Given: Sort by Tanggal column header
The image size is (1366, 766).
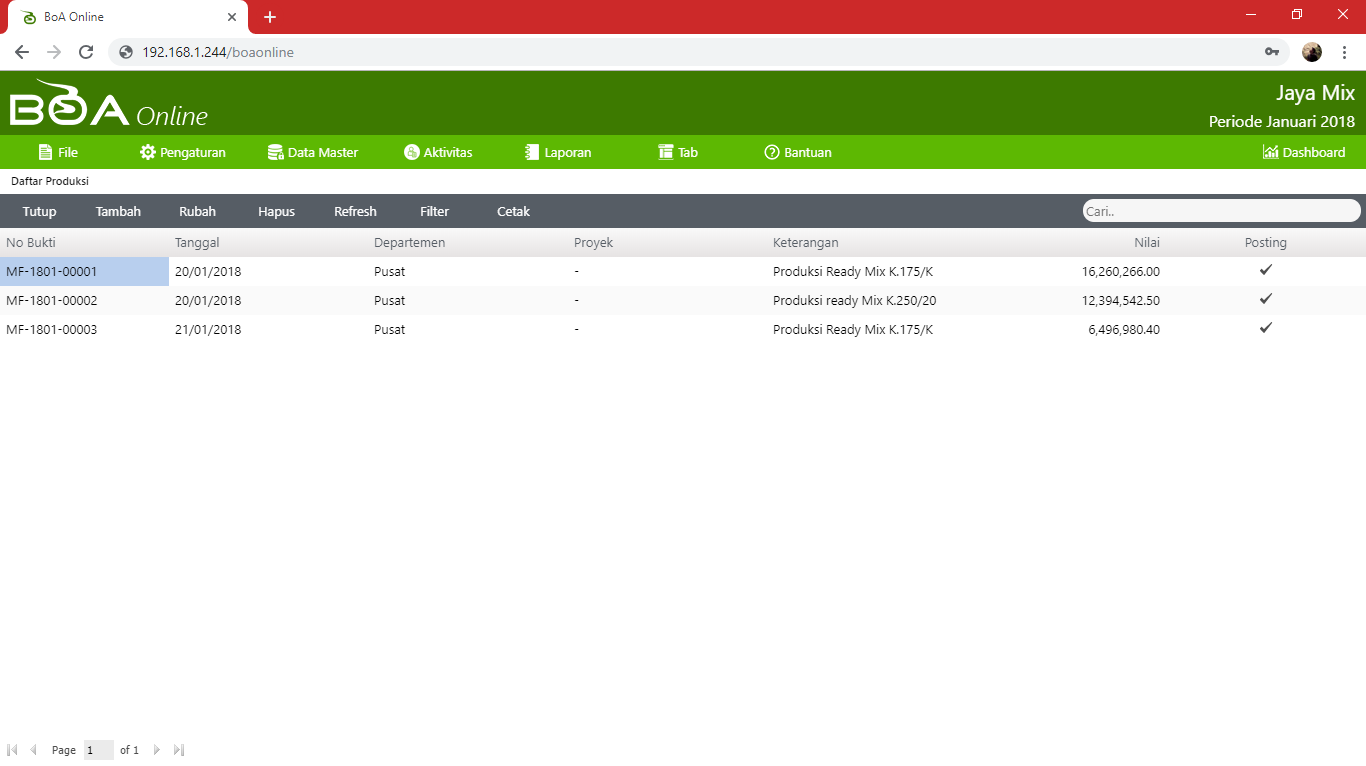Looking at the screenshot, I should [197, 242].
